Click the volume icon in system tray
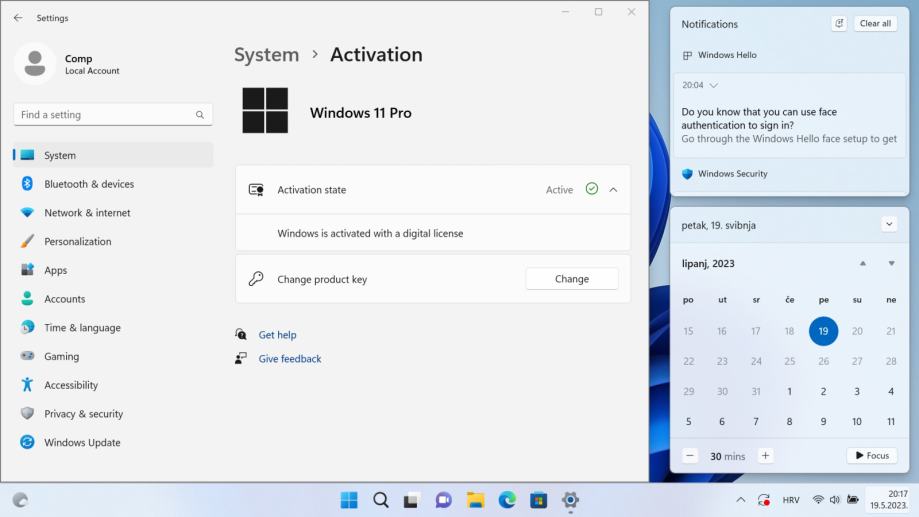This screenshot has width=919, height=517. (x=835, y=500)
